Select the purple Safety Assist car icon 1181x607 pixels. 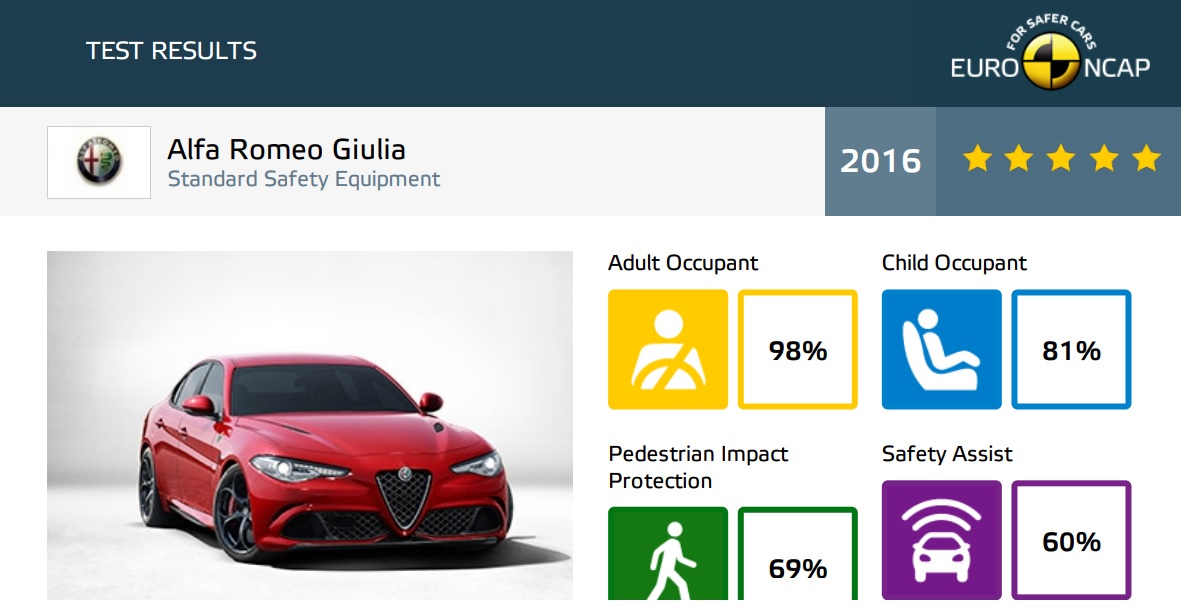[941, 540]
